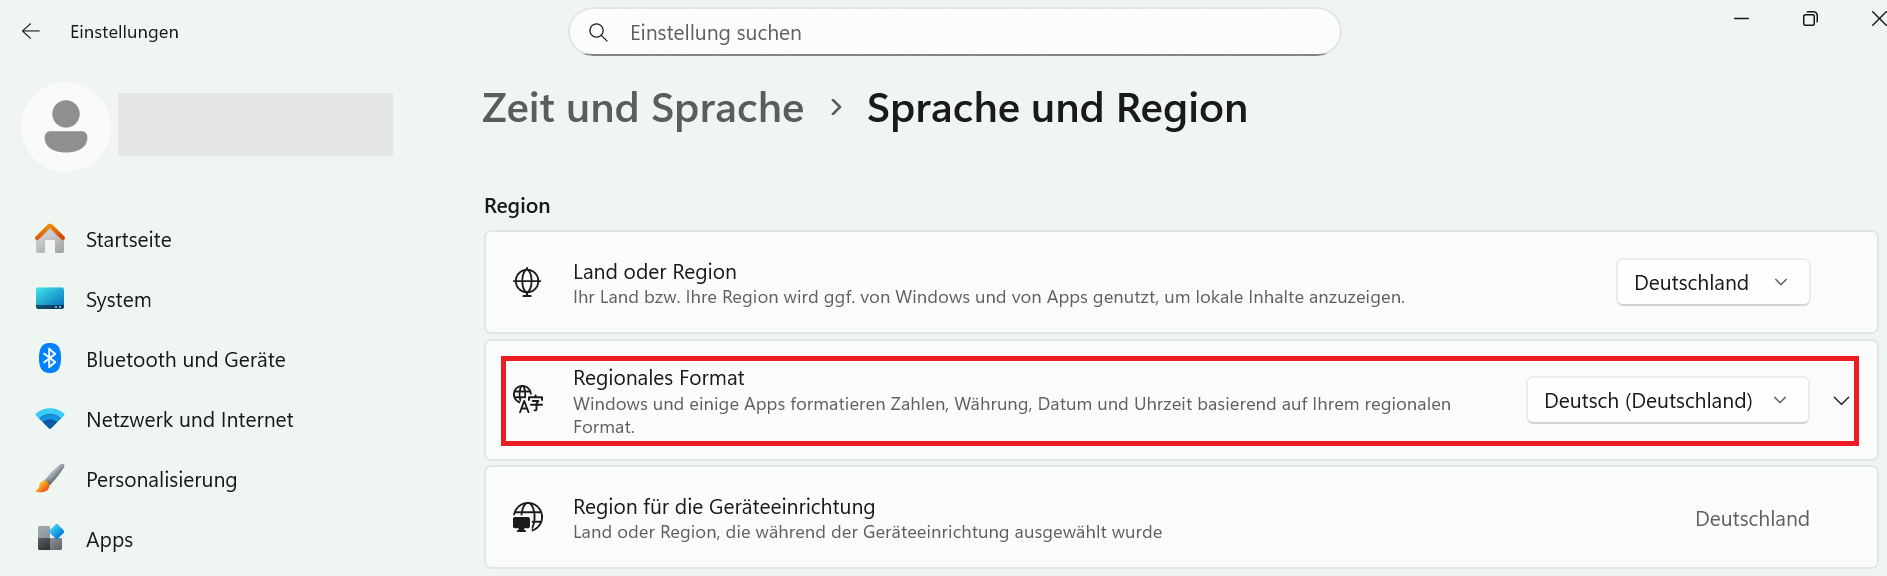Image resolution: width=1887 pixels, height=576 pixels.
Task: Select the System menu entry
Action: [x=118, y=300]
